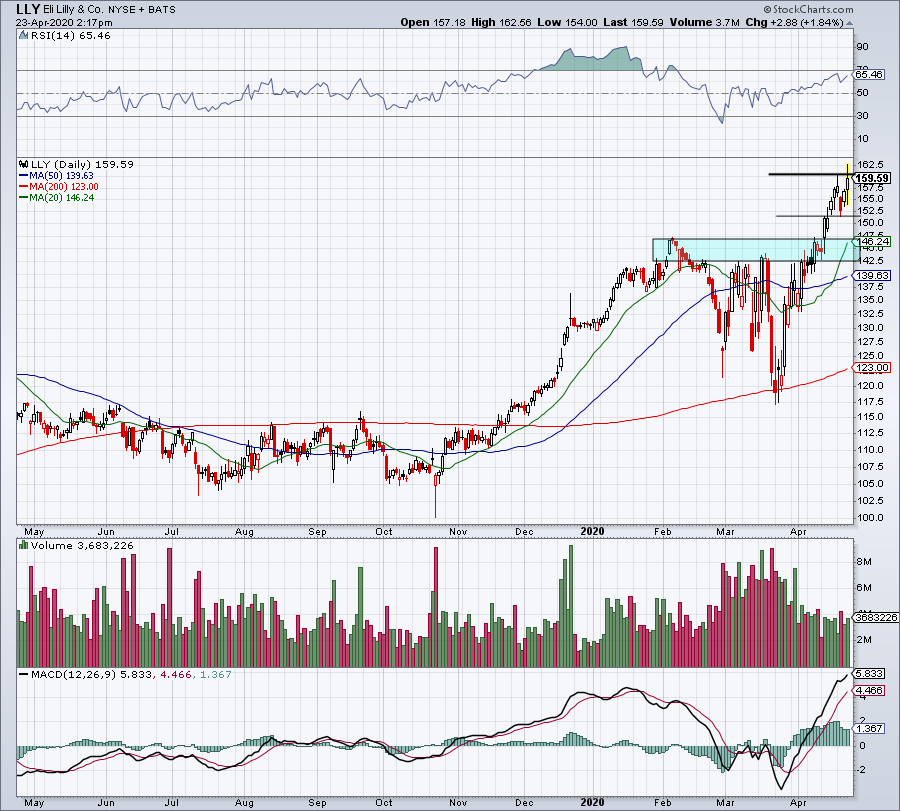Click the blue 139.63 price axis flag

pyautogui.click(x=872, y=275)
